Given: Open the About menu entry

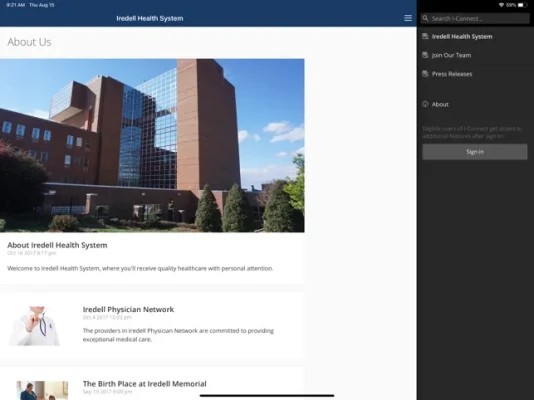Looking at the screenshot, I should (475, 105).
